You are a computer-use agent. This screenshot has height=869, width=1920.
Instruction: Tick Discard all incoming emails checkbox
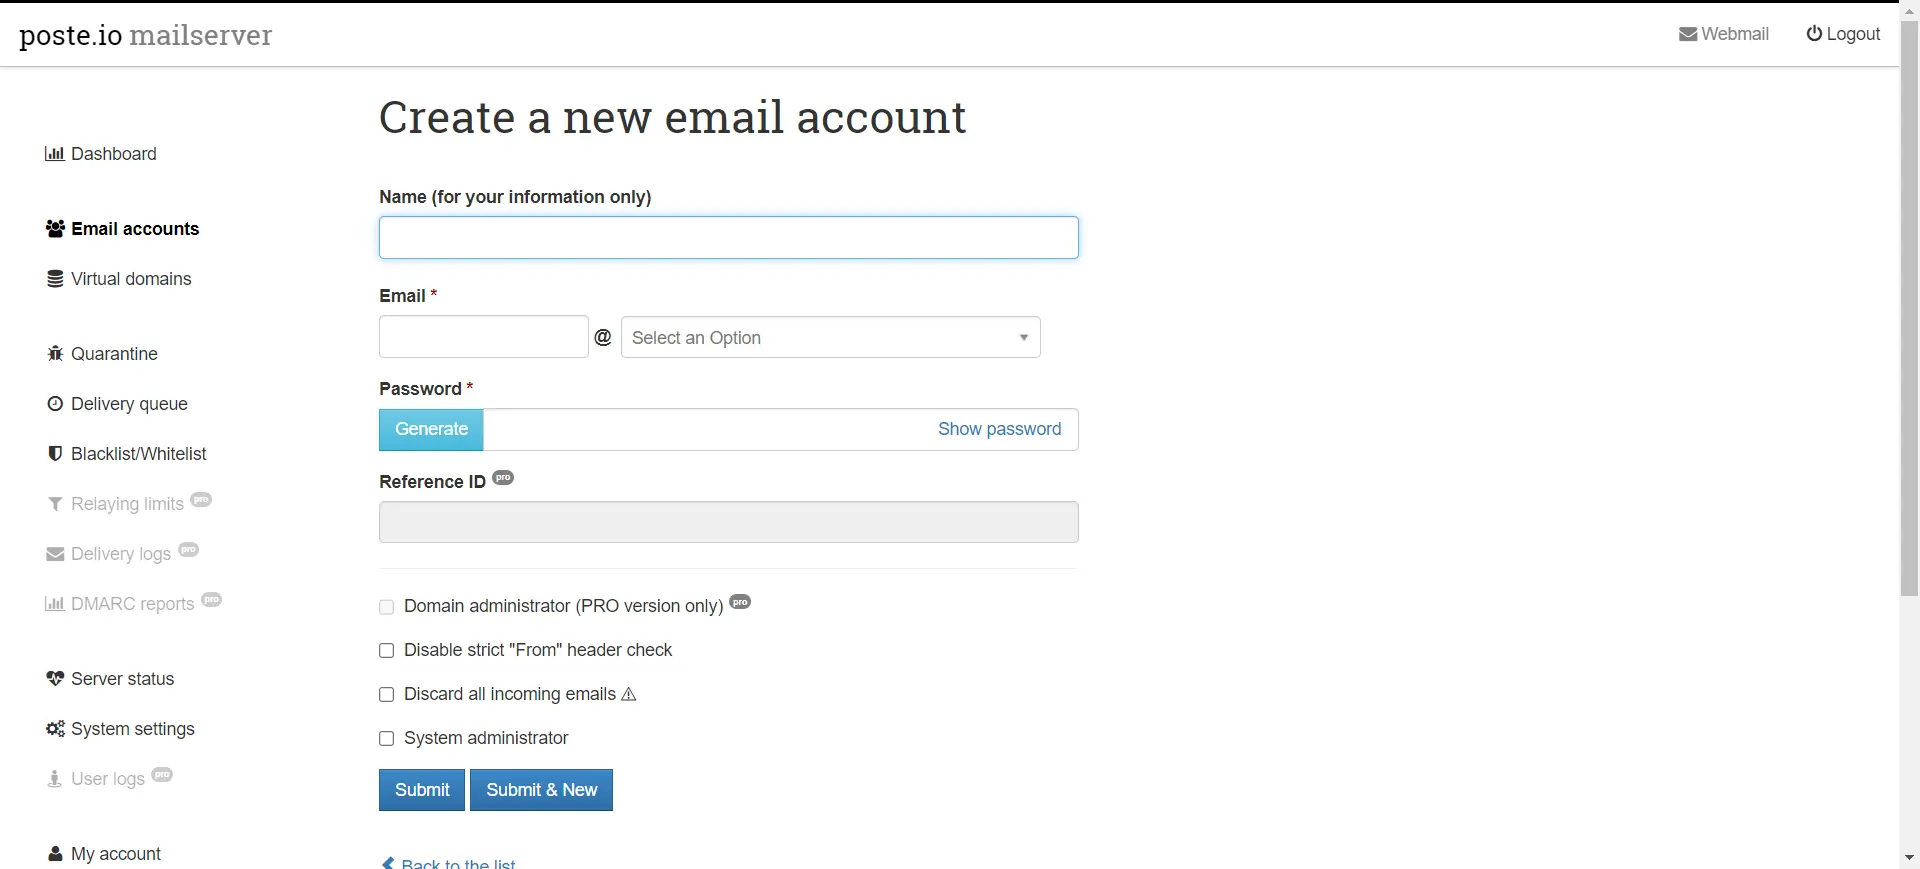[x=387, y=695]
